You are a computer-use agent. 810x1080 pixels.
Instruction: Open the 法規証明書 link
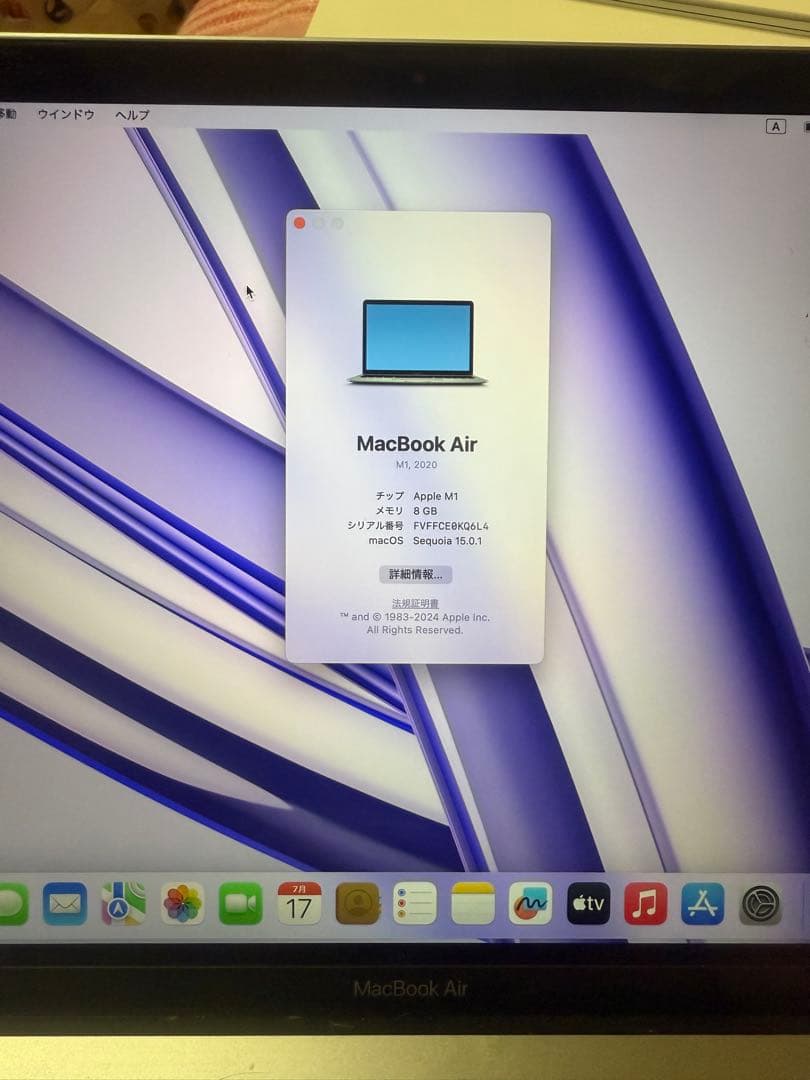(x=418, y=603)
